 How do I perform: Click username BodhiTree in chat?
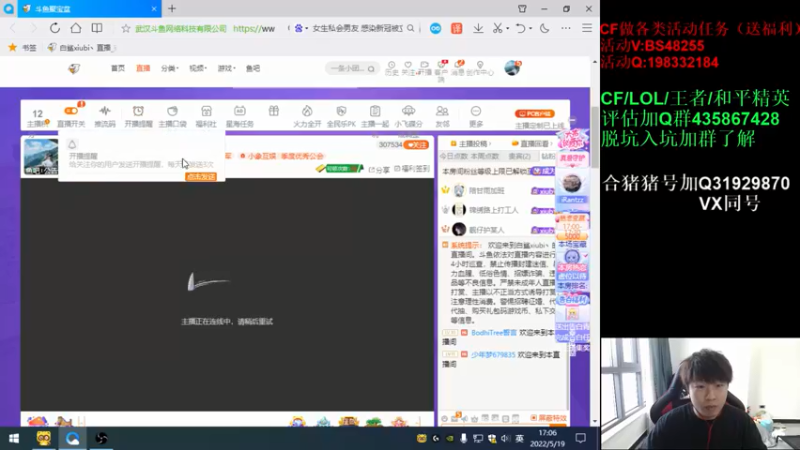coord(494,333)
